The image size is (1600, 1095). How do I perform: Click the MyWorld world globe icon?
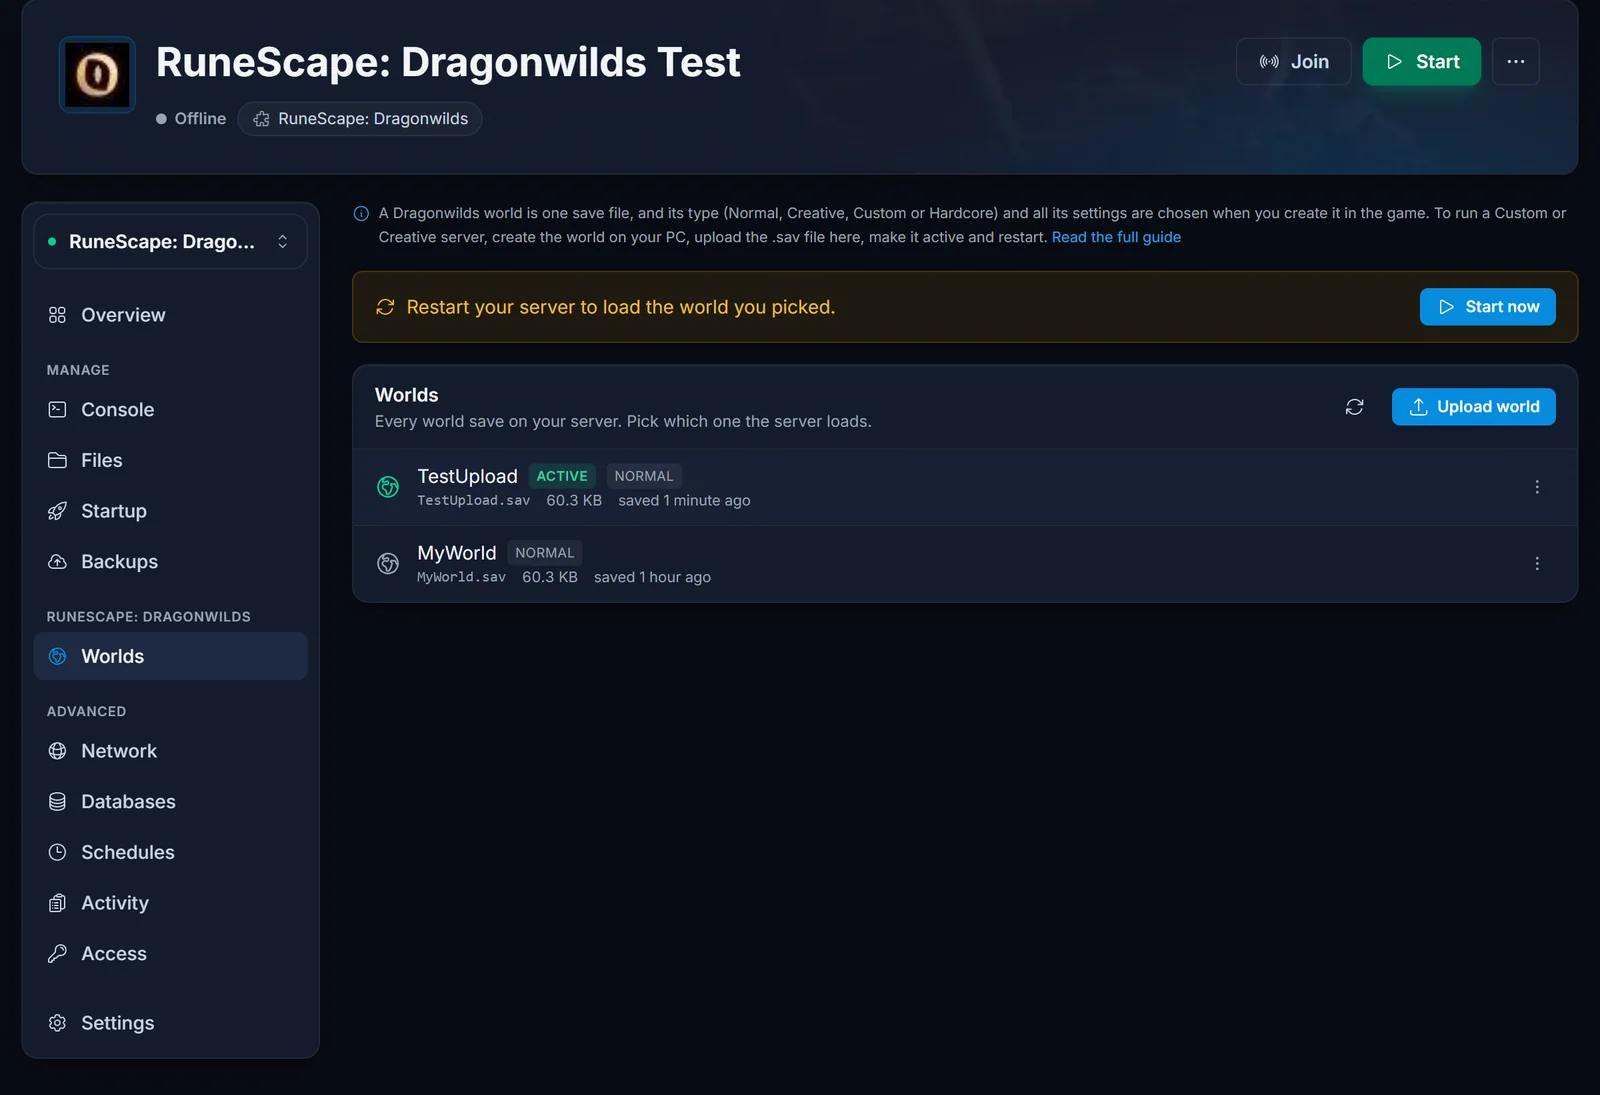click(388, 564)
